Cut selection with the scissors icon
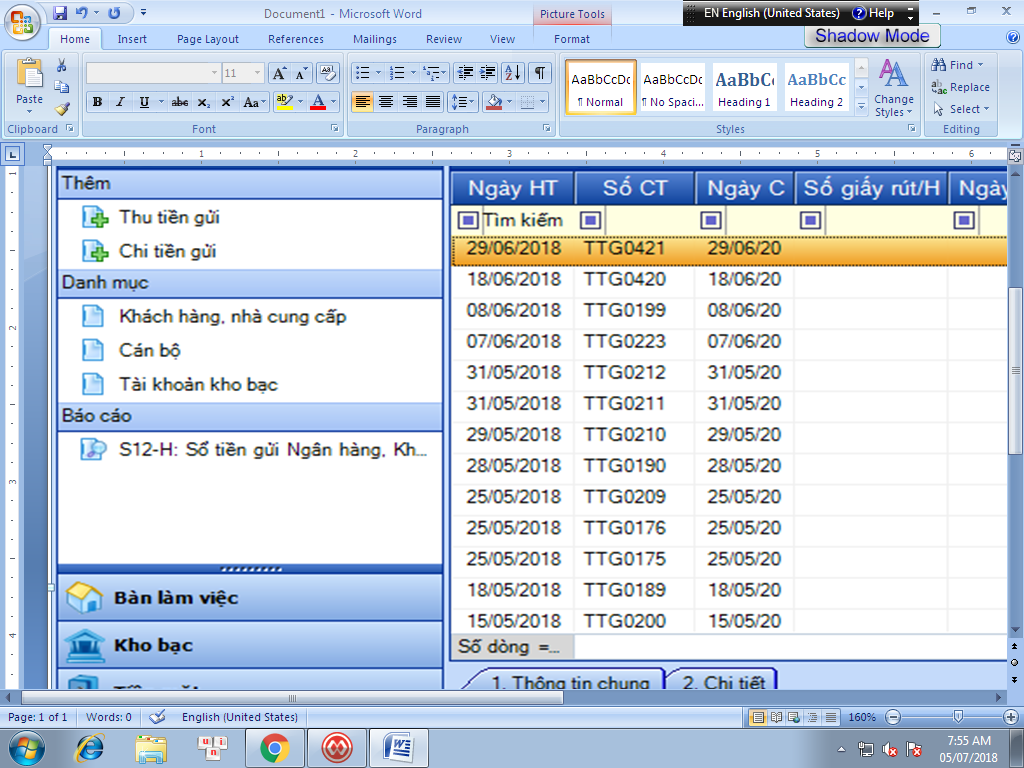The width and height of the screenshot is (1024, 768). coord(62,65)
